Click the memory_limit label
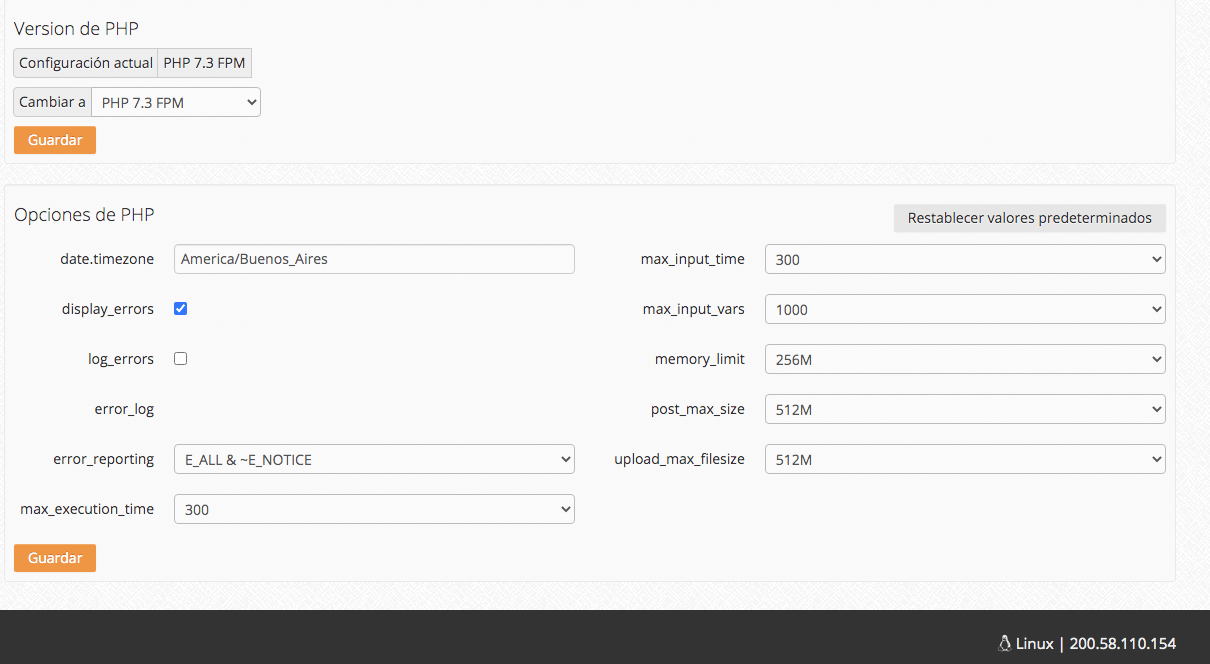The height and width of the screenshot is (664, 1210). tap(700, 359)
